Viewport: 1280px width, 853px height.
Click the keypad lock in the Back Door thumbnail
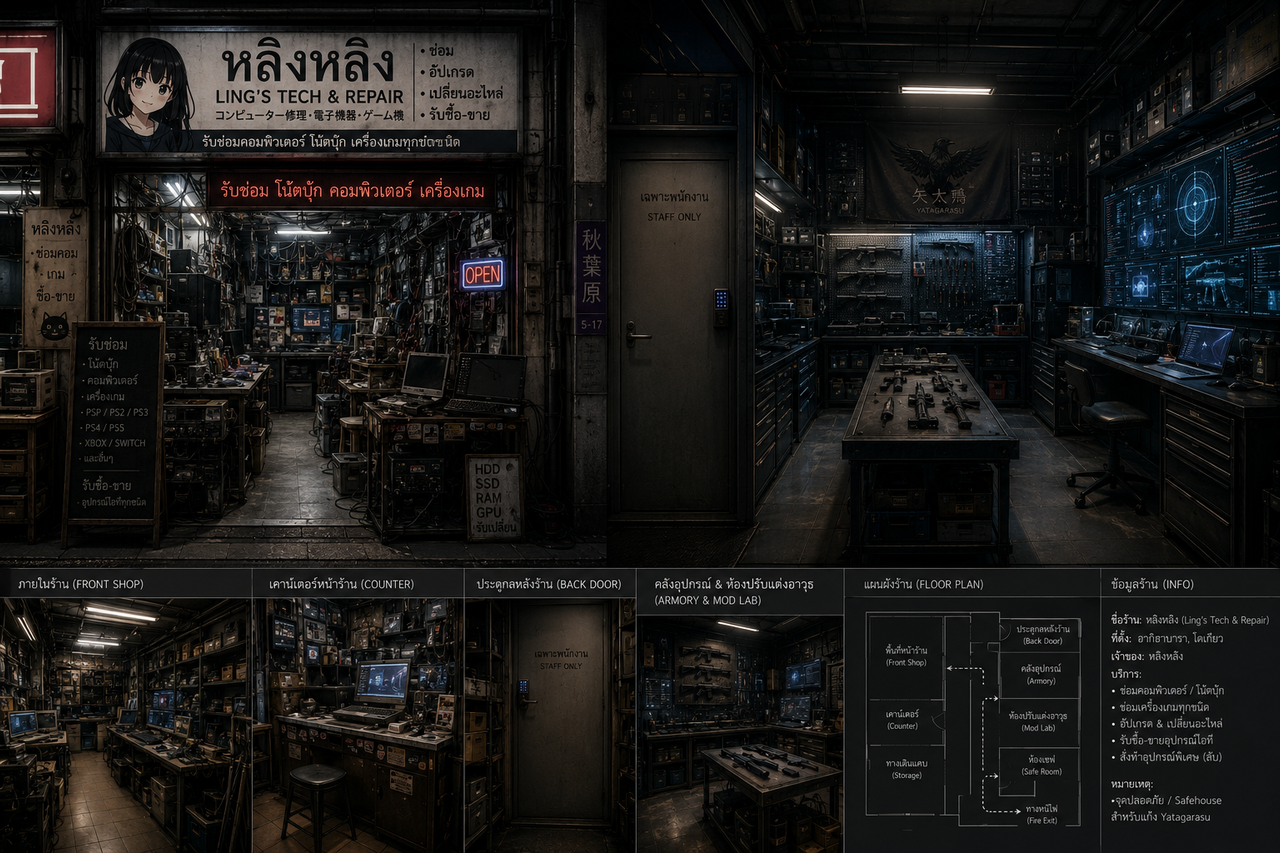tap(523, 690)
